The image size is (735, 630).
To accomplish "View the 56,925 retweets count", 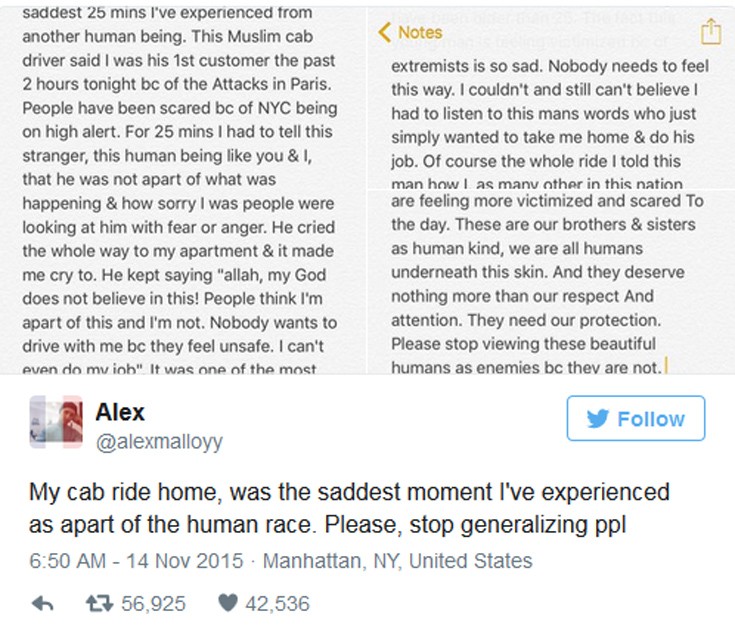I will click(x=153, y=603).
